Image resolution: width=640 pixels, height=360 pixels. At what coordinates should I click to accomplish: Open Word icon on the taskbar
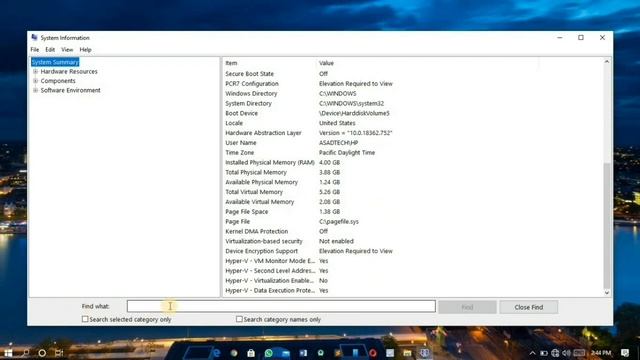pos(303,353)
